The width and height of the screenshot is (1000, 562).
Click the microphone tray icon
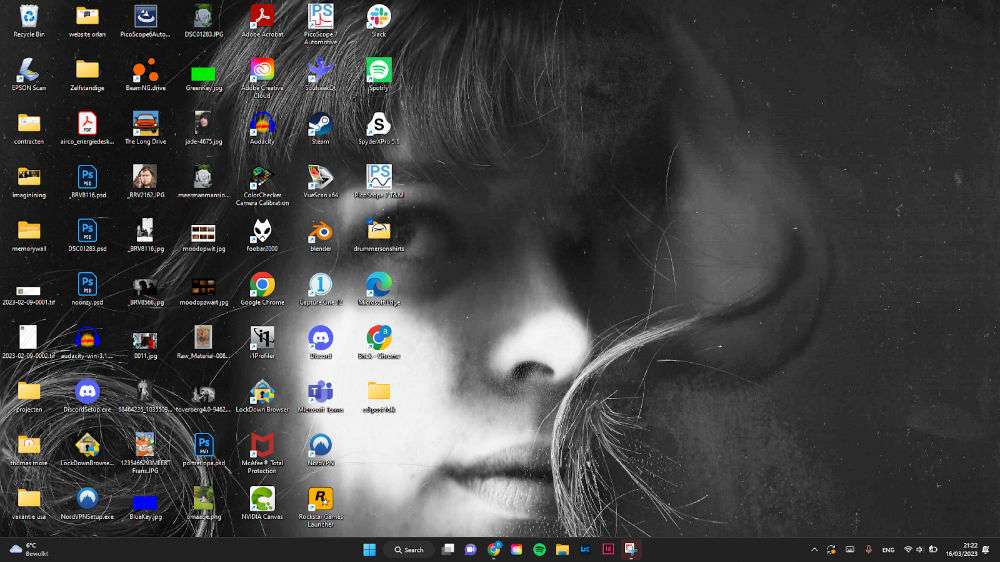click(x=868, y=549)
